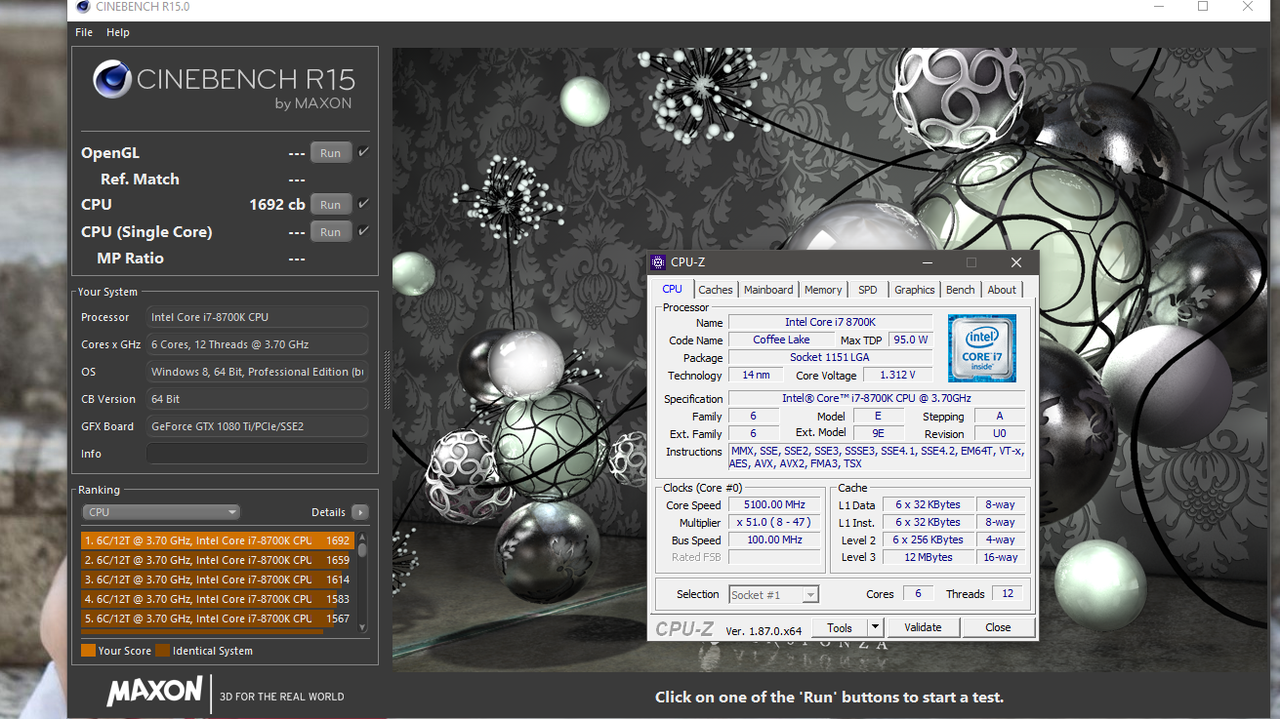The height and width of the screenshot is (719, 1280).
Task: Toggle the OpenGL test checkmark
Action: [x=364, y=152]
